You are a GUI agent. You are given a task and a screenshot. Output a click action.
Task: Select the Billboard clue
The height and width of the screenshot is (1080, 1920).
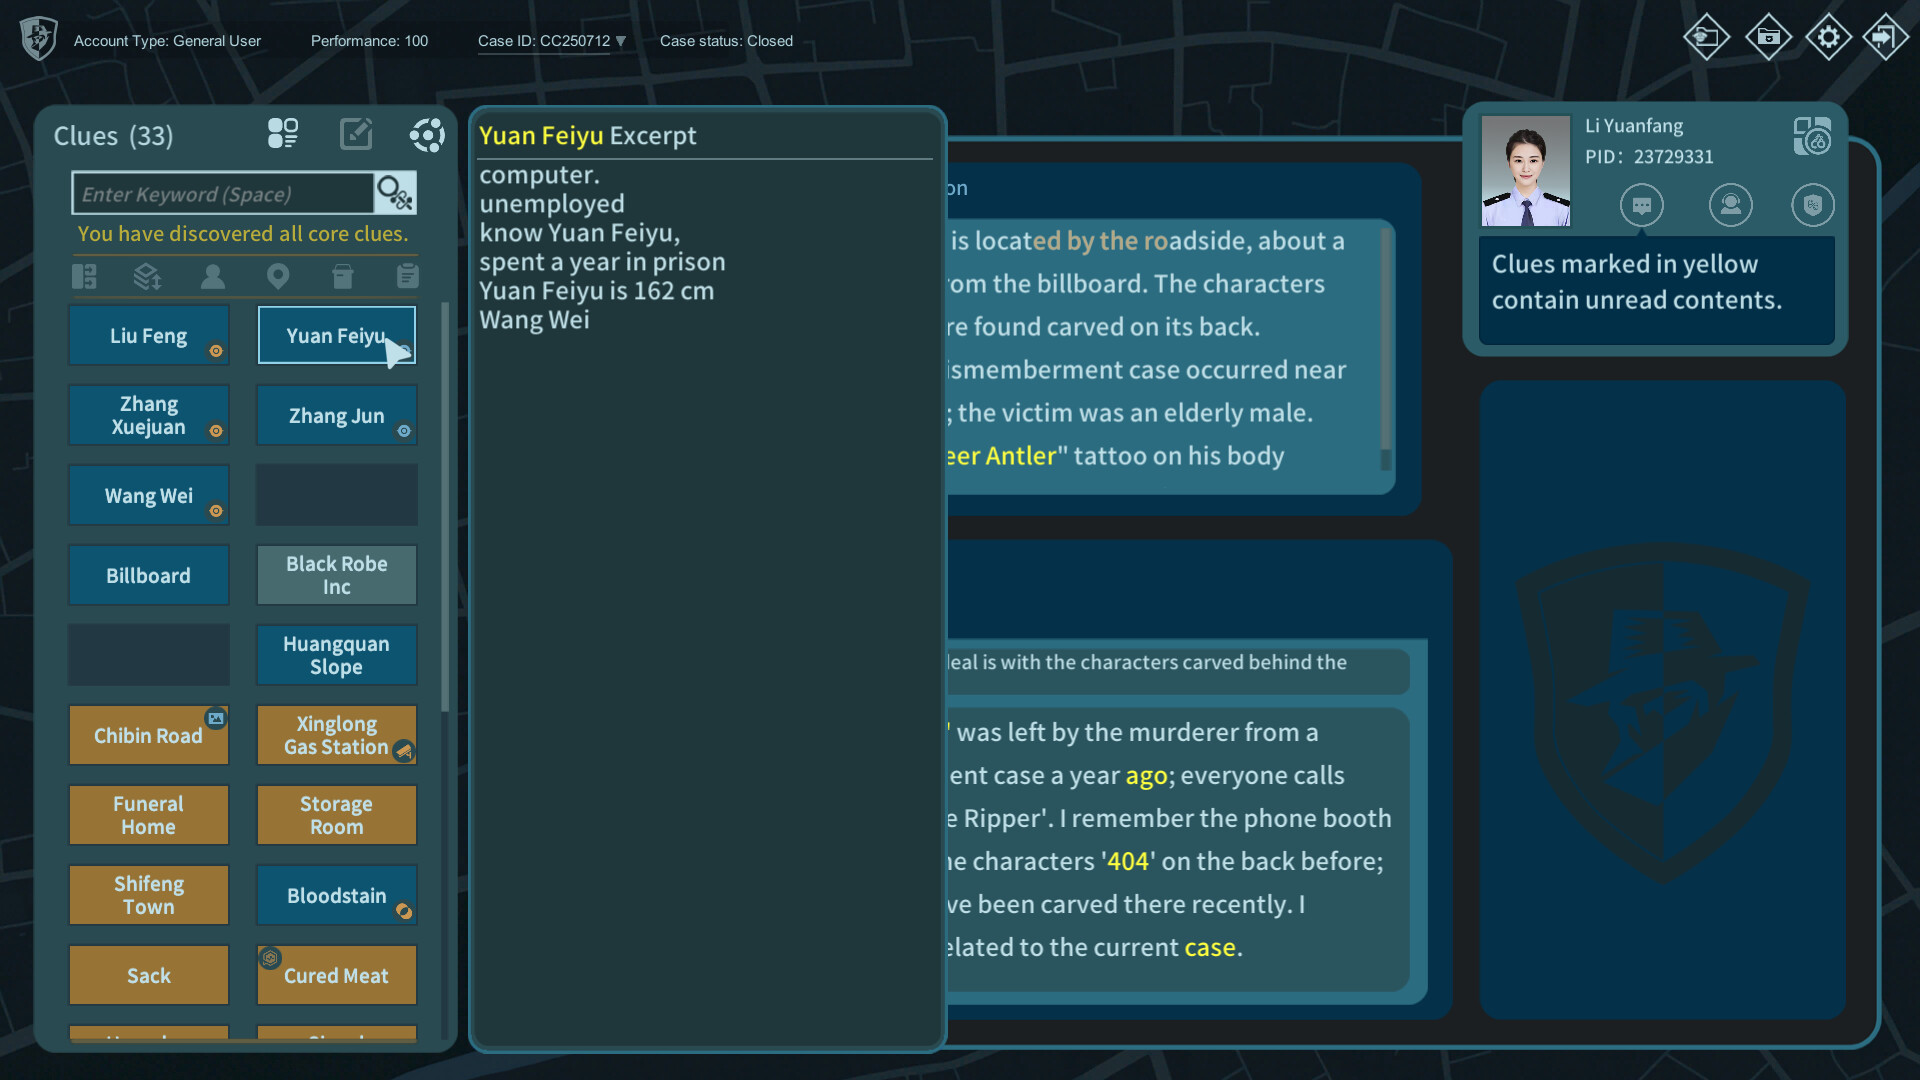(x=148, y=575)
